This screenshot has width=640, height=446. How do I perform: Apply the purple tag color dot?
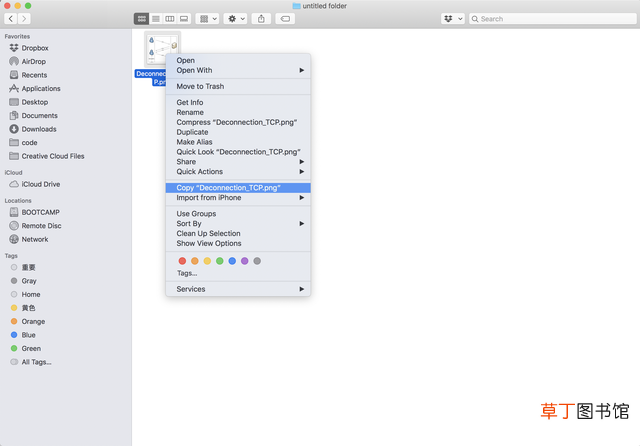pyautogui.click(x=244, y=261)
